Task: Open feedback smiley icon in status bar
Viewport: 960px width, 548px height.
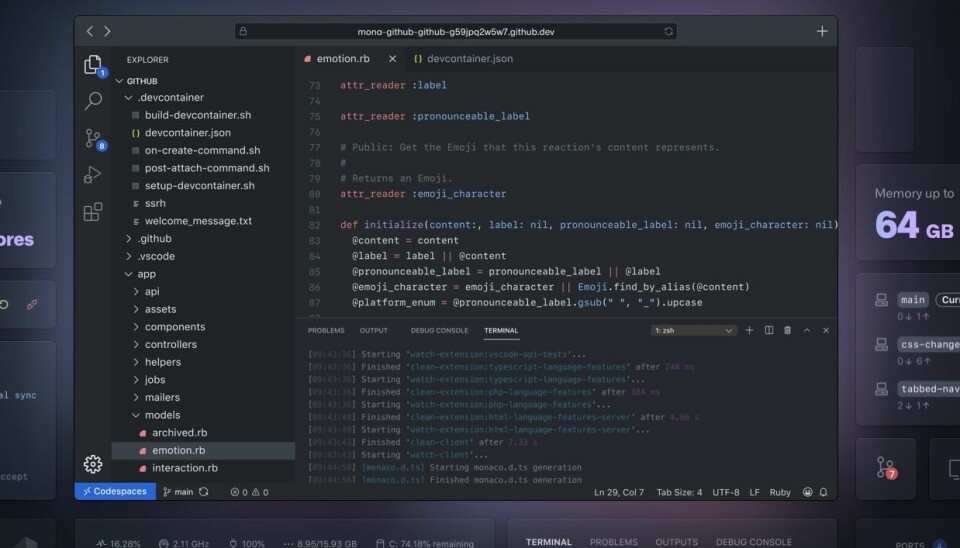Action: [808, 492]
